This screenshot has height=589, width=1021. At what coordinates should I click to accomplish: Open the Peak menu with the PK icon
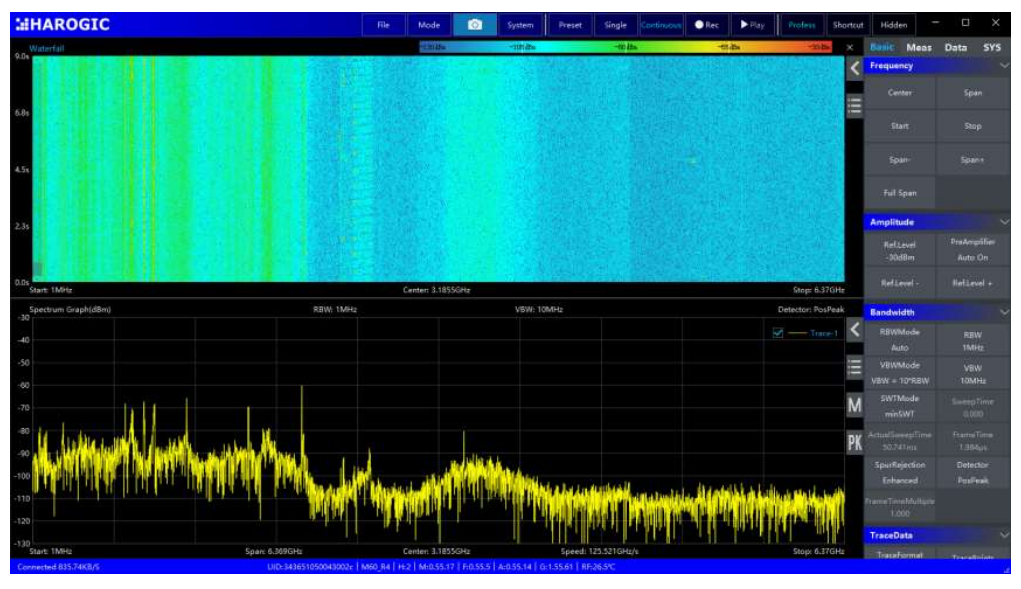[x=854, y=443]
